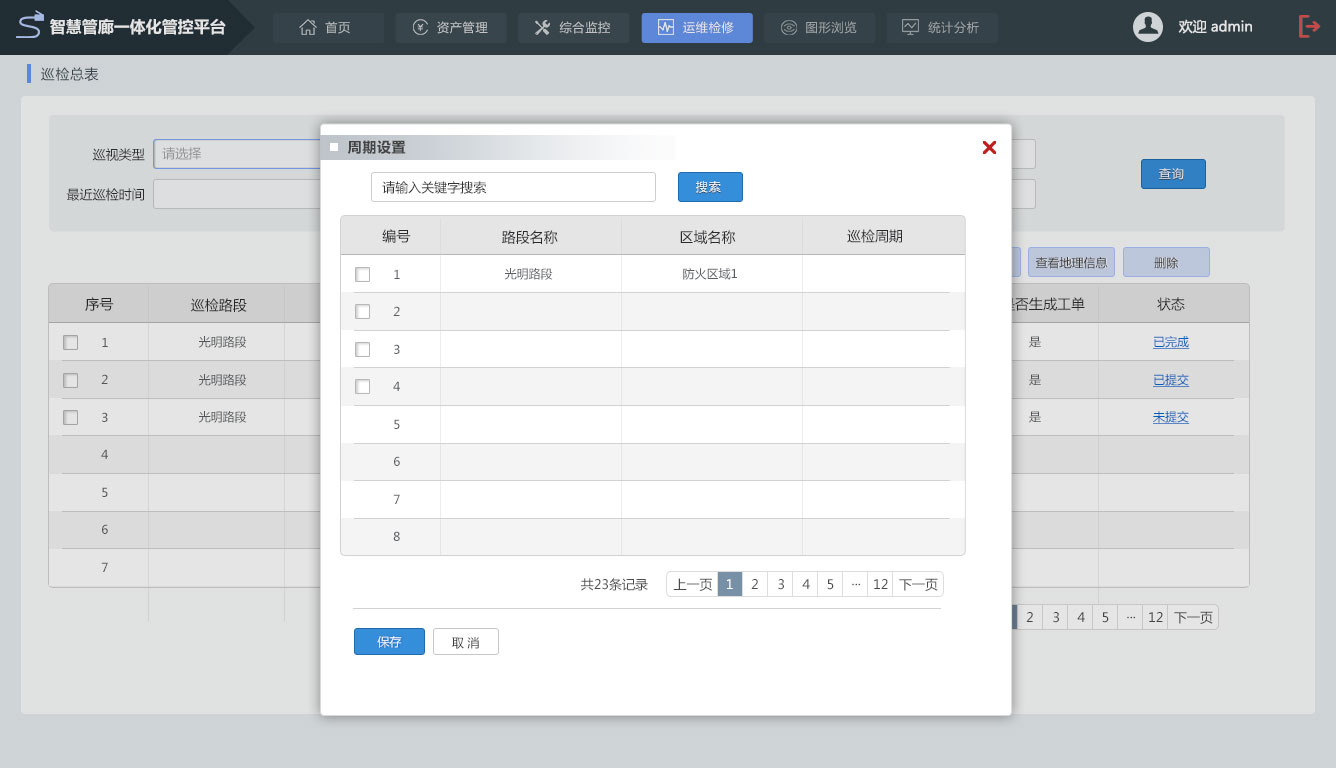Select the 运维检修 maintenance tab
1336x768 pixels.
pyautogui.click(x=696, y=28)
